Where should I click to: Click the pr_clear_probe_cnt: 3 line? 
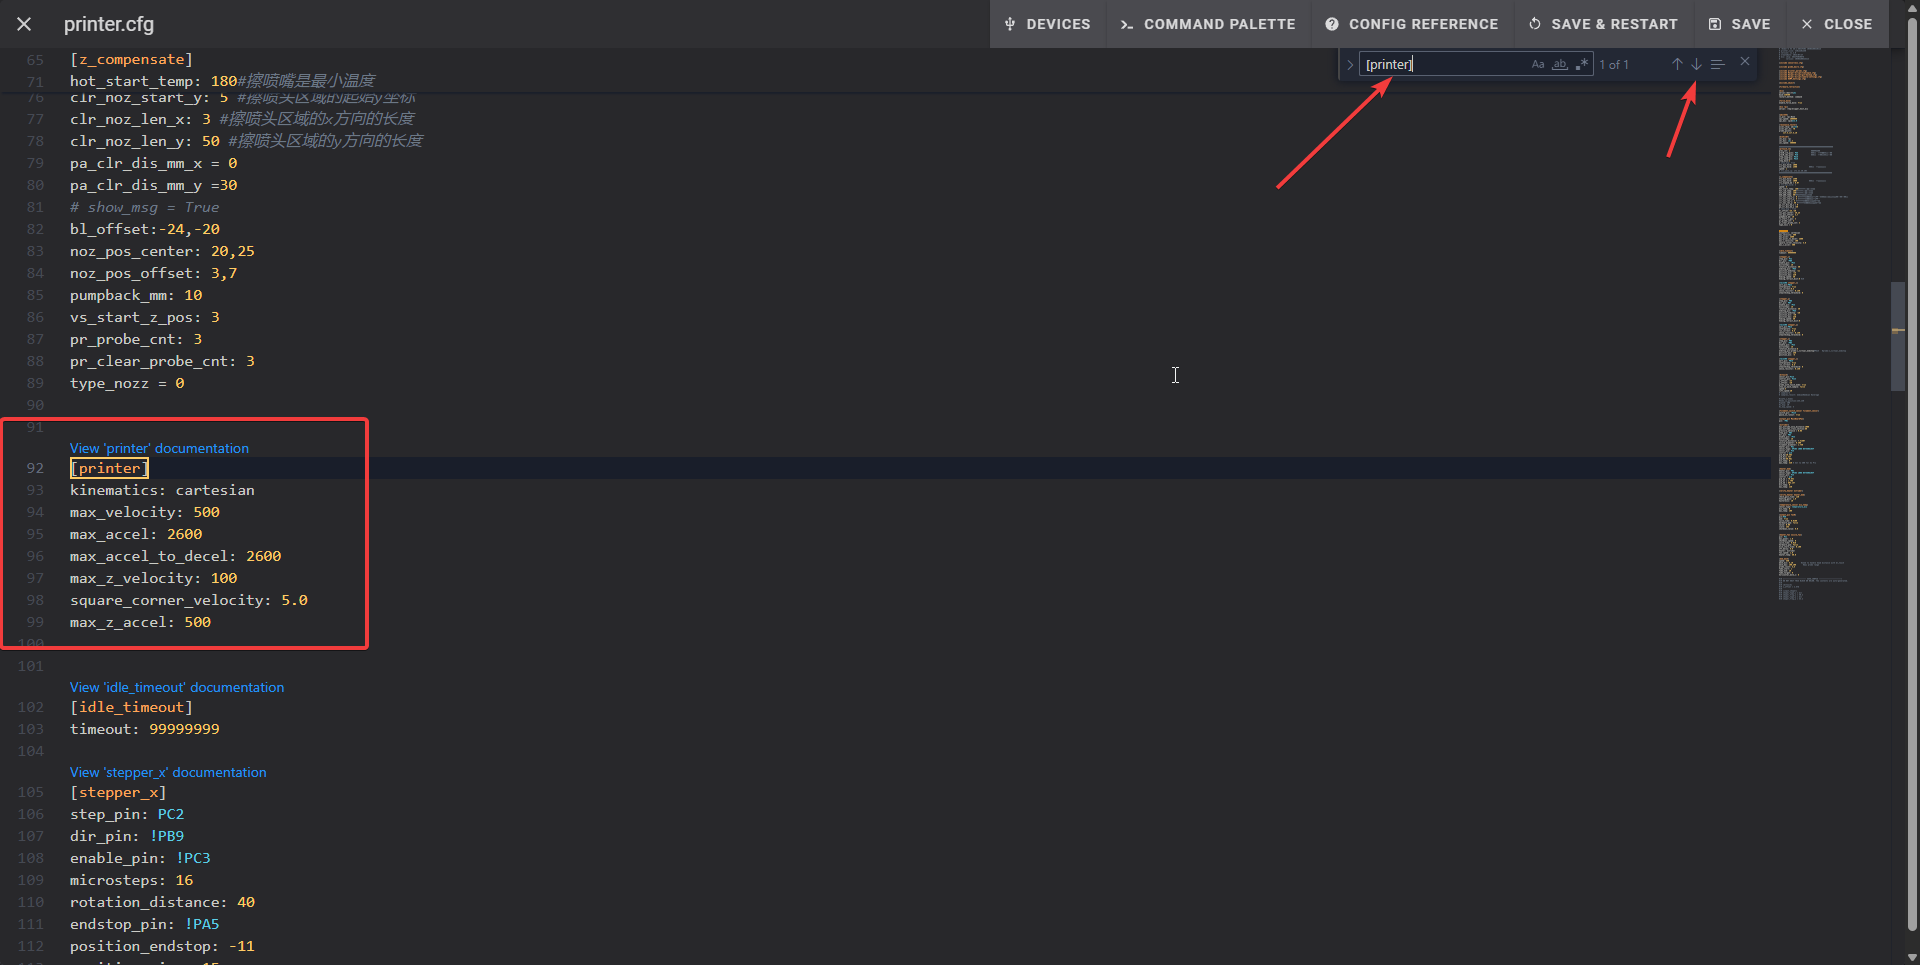[x=162, y=361]
